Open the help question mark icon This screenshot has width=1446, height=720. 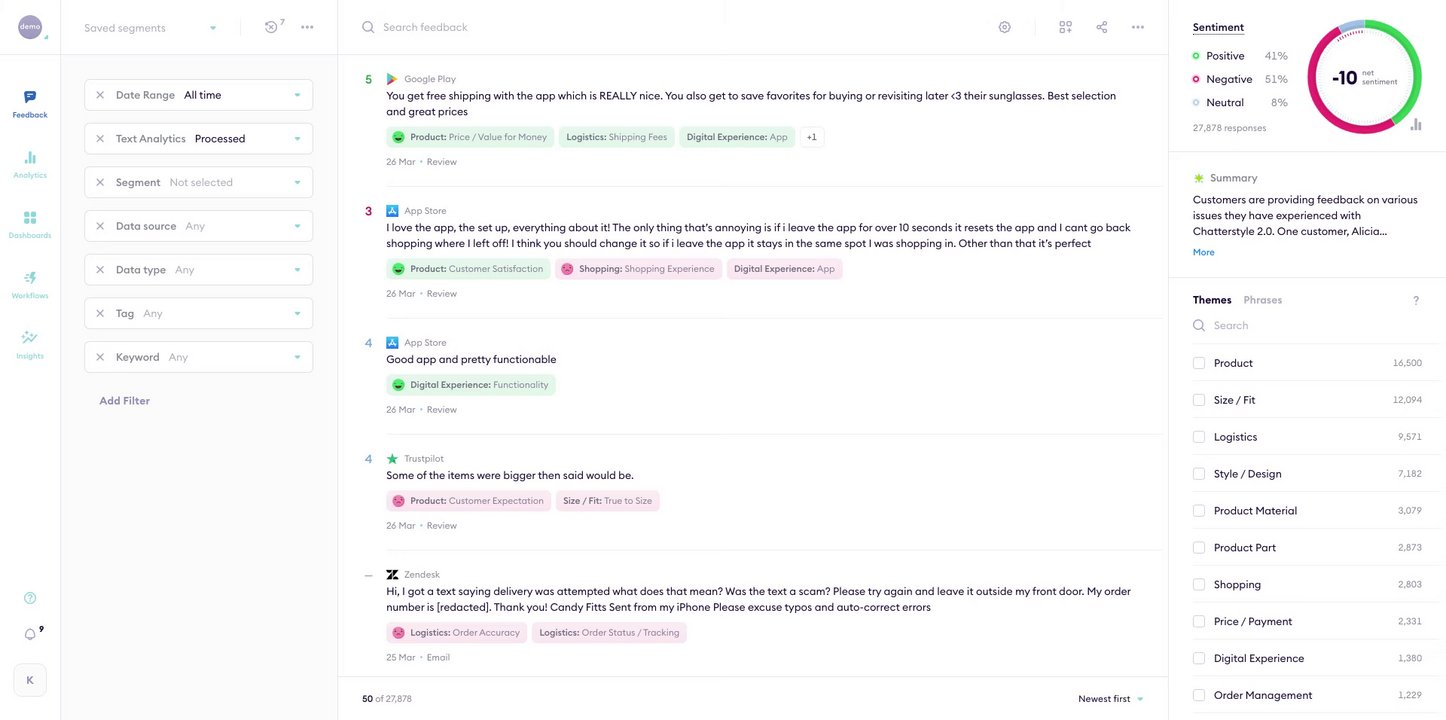[x=30, y=598]
